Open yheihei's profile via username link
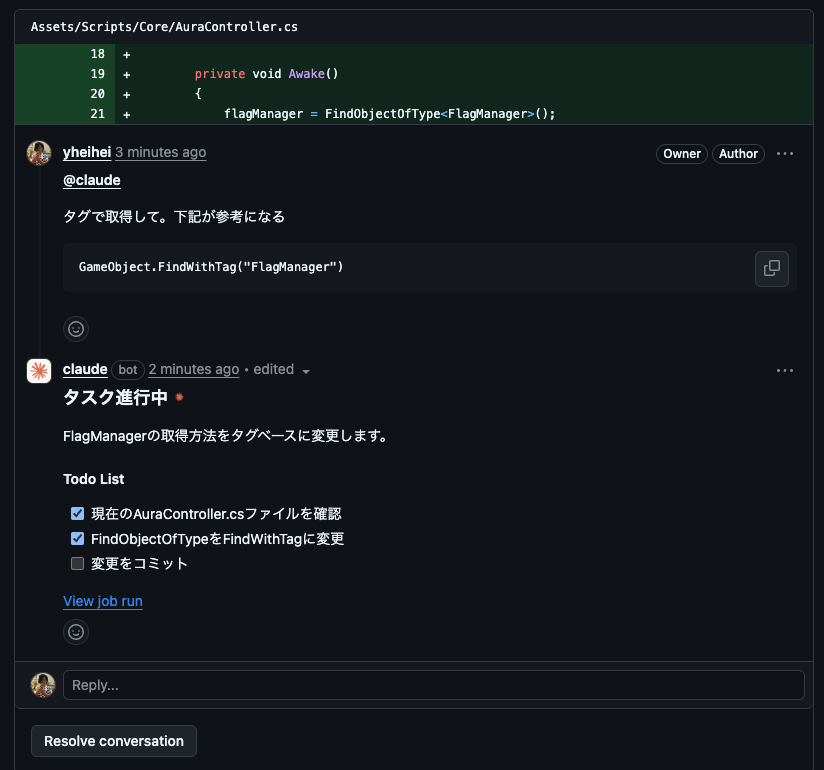This screenshot has height=770, width=824. click(x=84, y=152)
